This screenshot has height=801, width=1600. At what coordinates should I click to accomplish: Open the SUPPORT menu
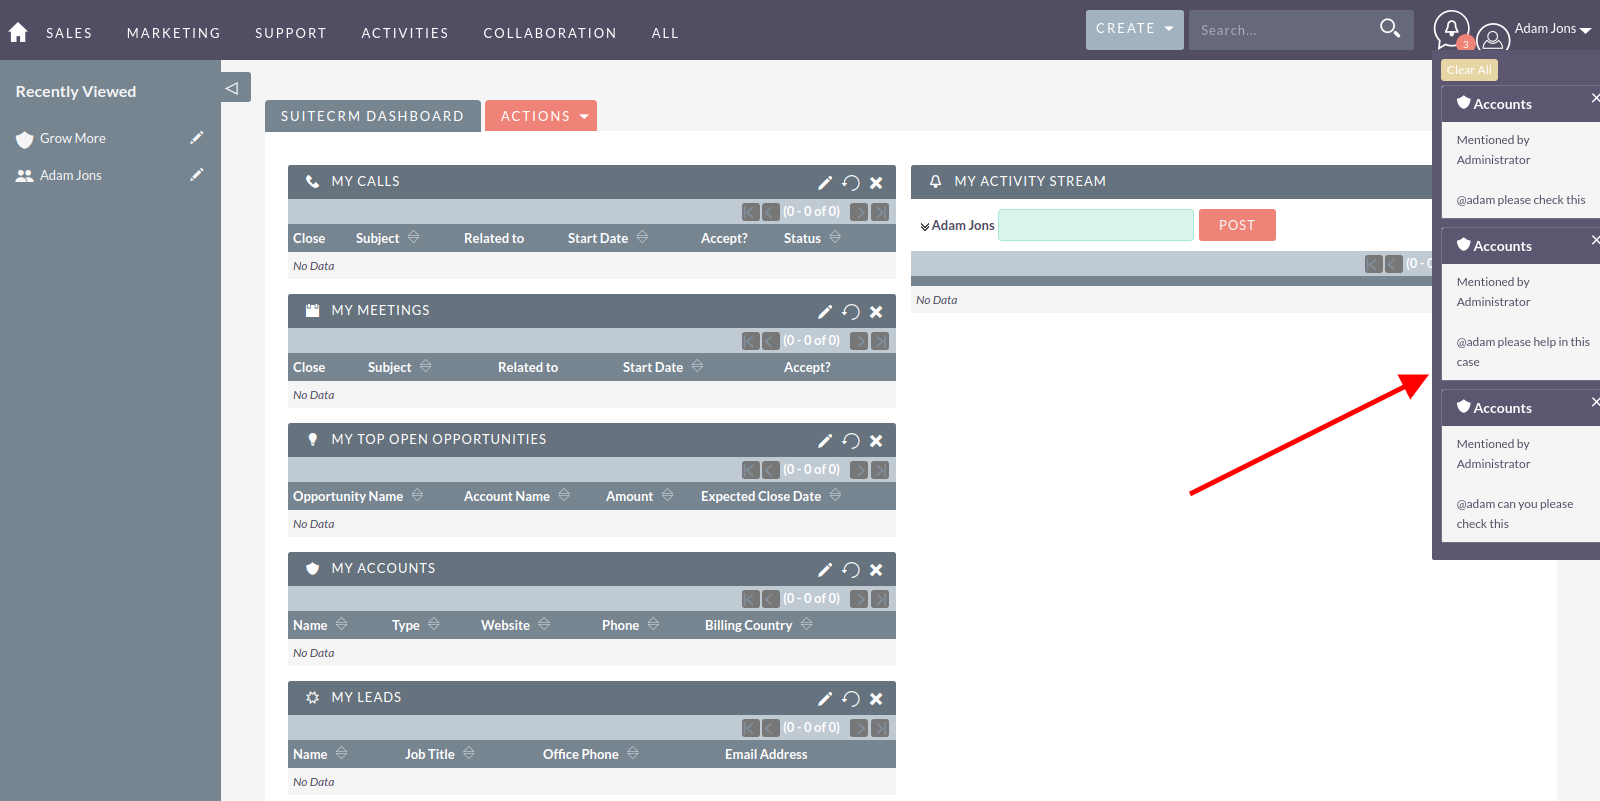[x=290, y=33]
